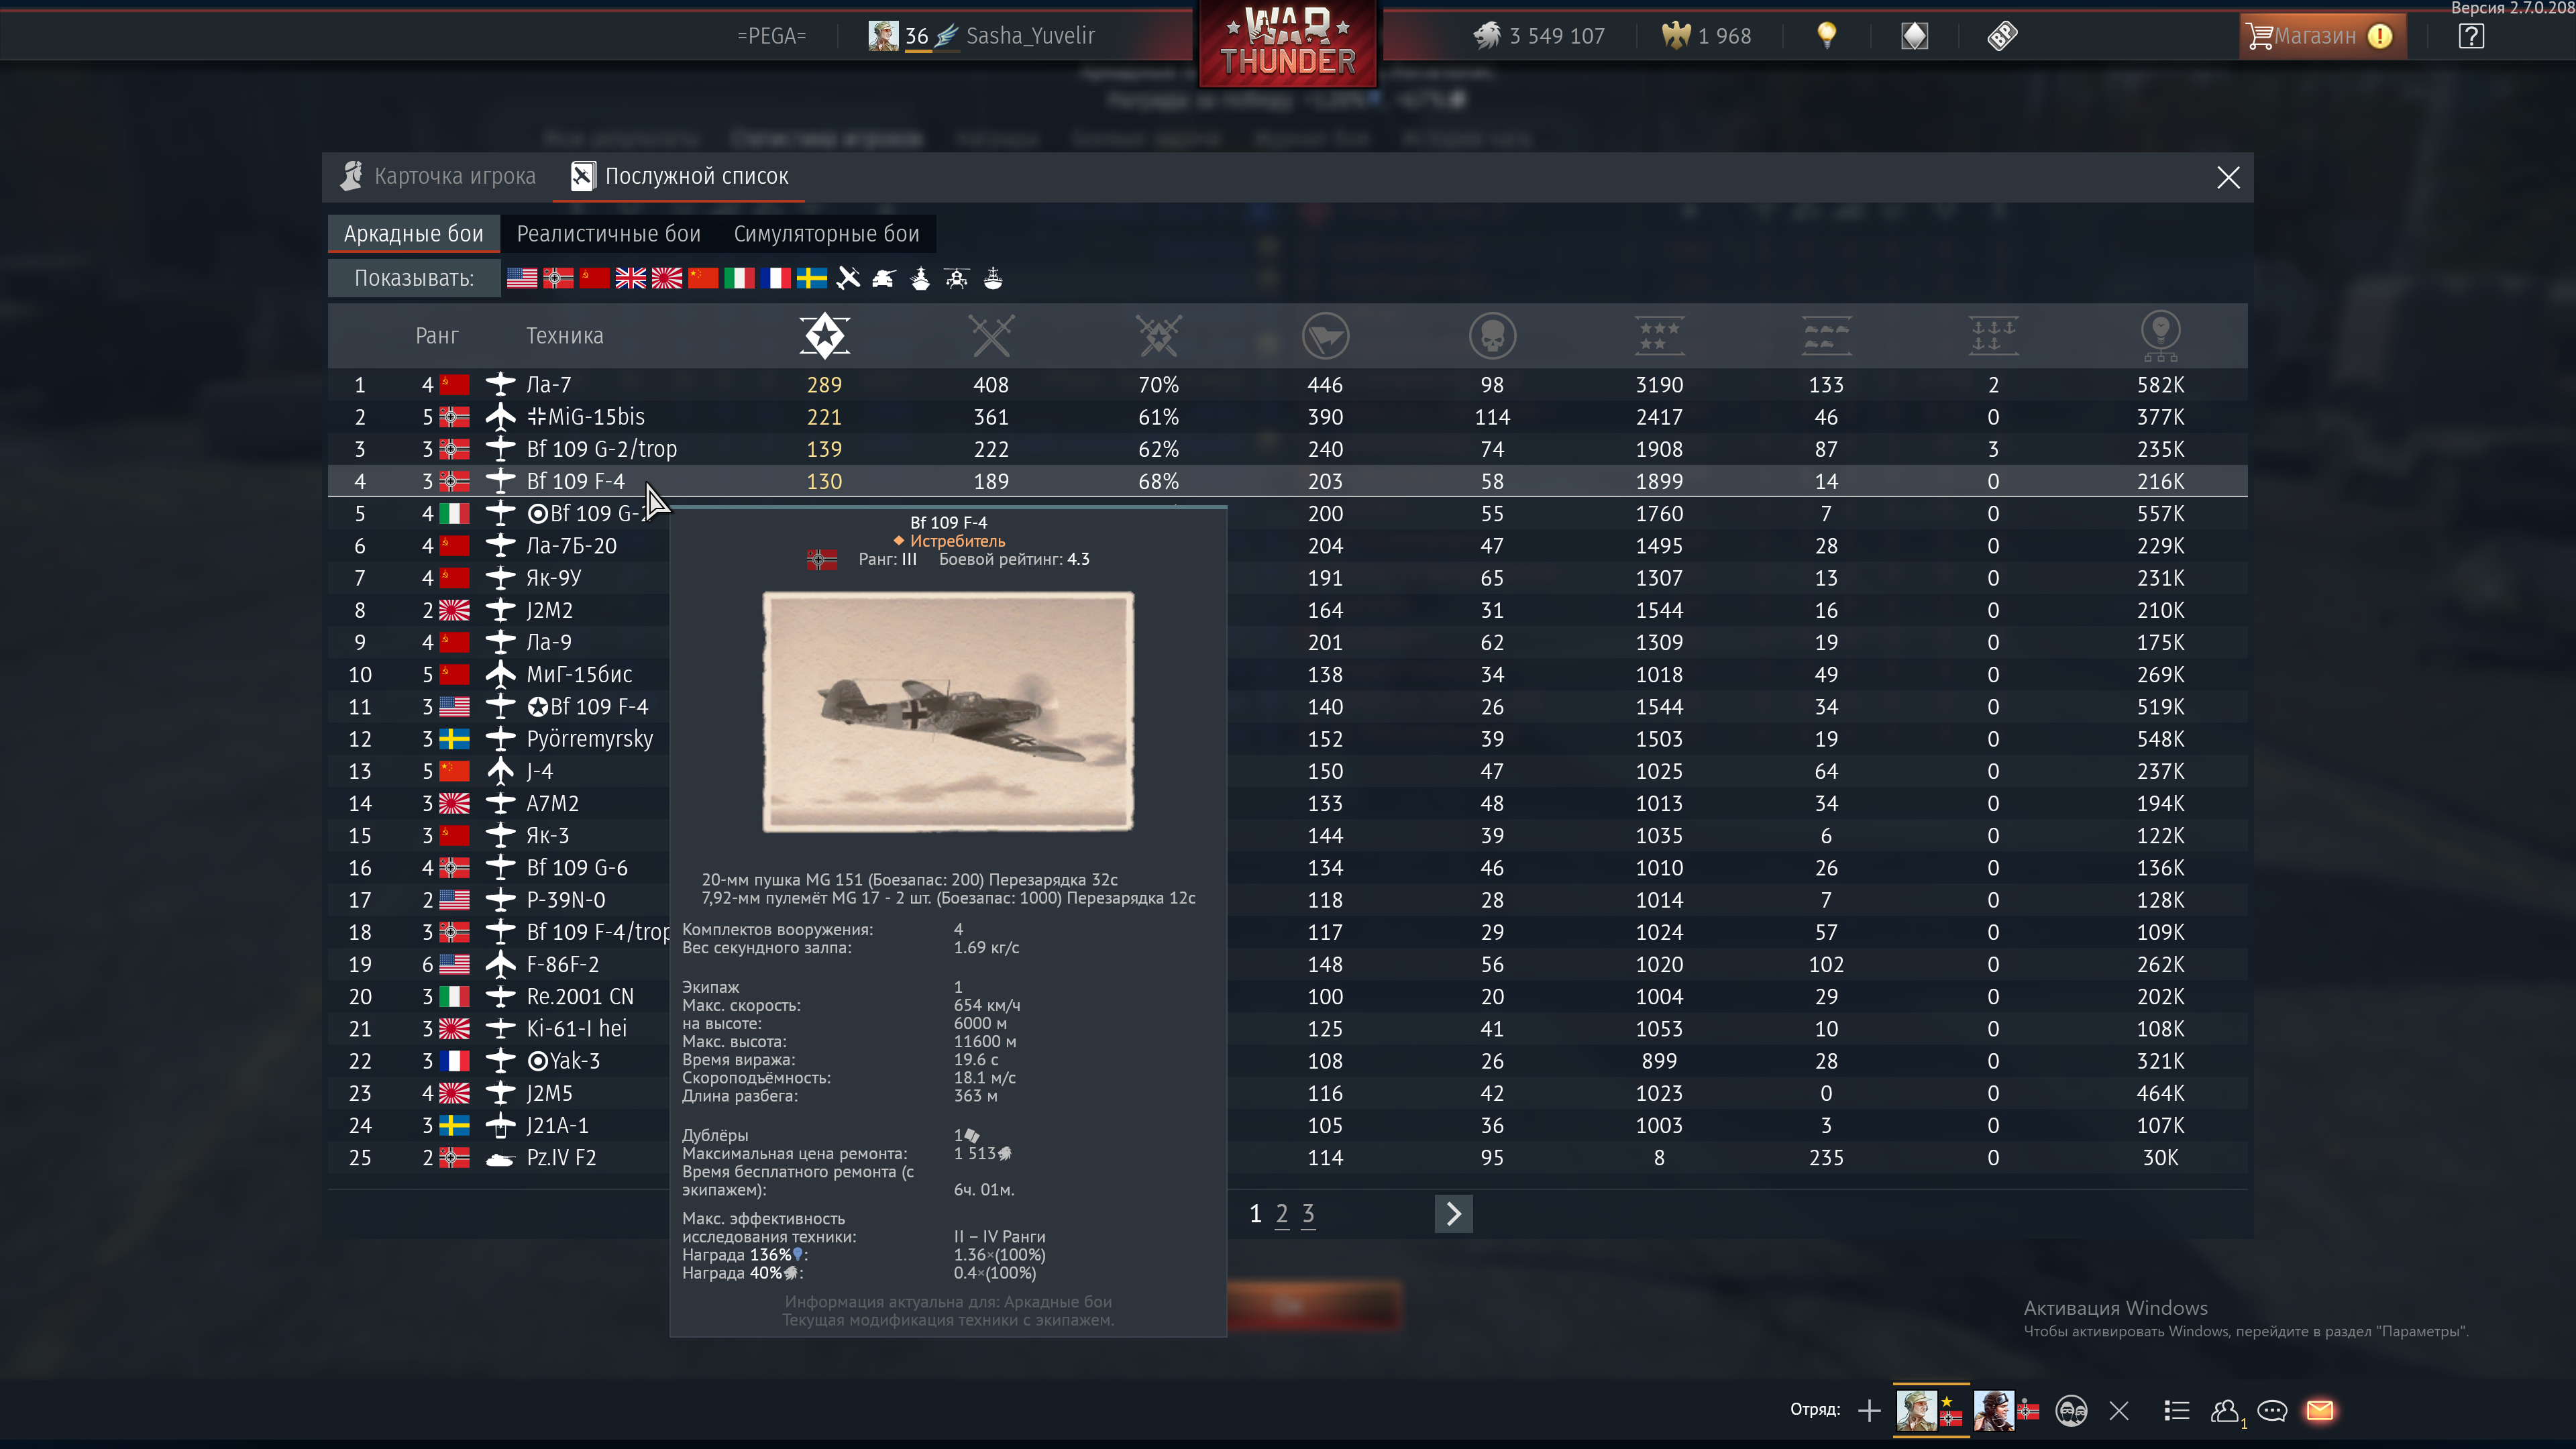2576x1449 pixels.
Task: Leave squad X icon at bottom
Action: click(2119, 1411)
